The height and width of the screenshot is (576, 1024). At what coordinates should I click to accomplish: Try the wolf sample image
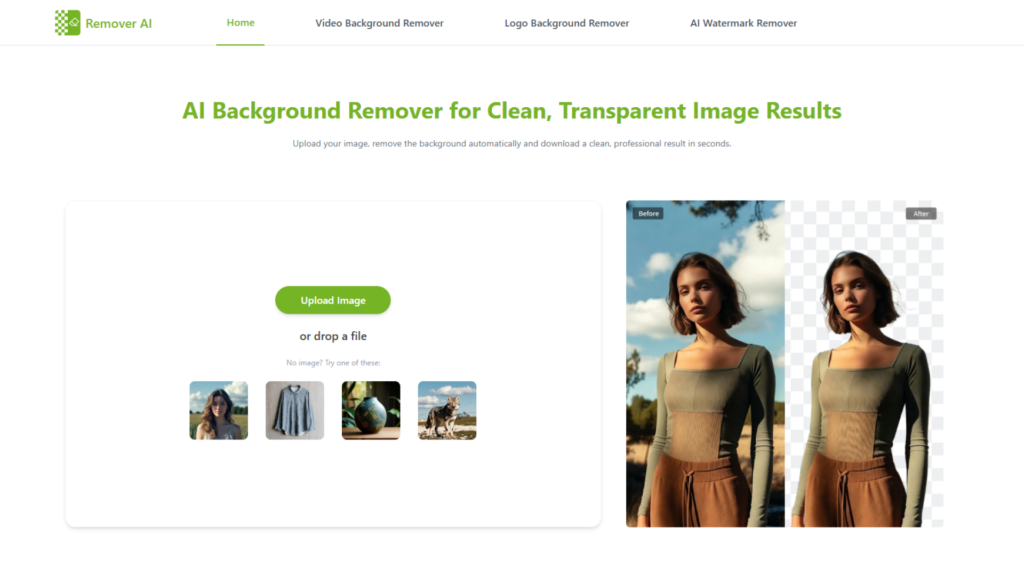[447, 410]
